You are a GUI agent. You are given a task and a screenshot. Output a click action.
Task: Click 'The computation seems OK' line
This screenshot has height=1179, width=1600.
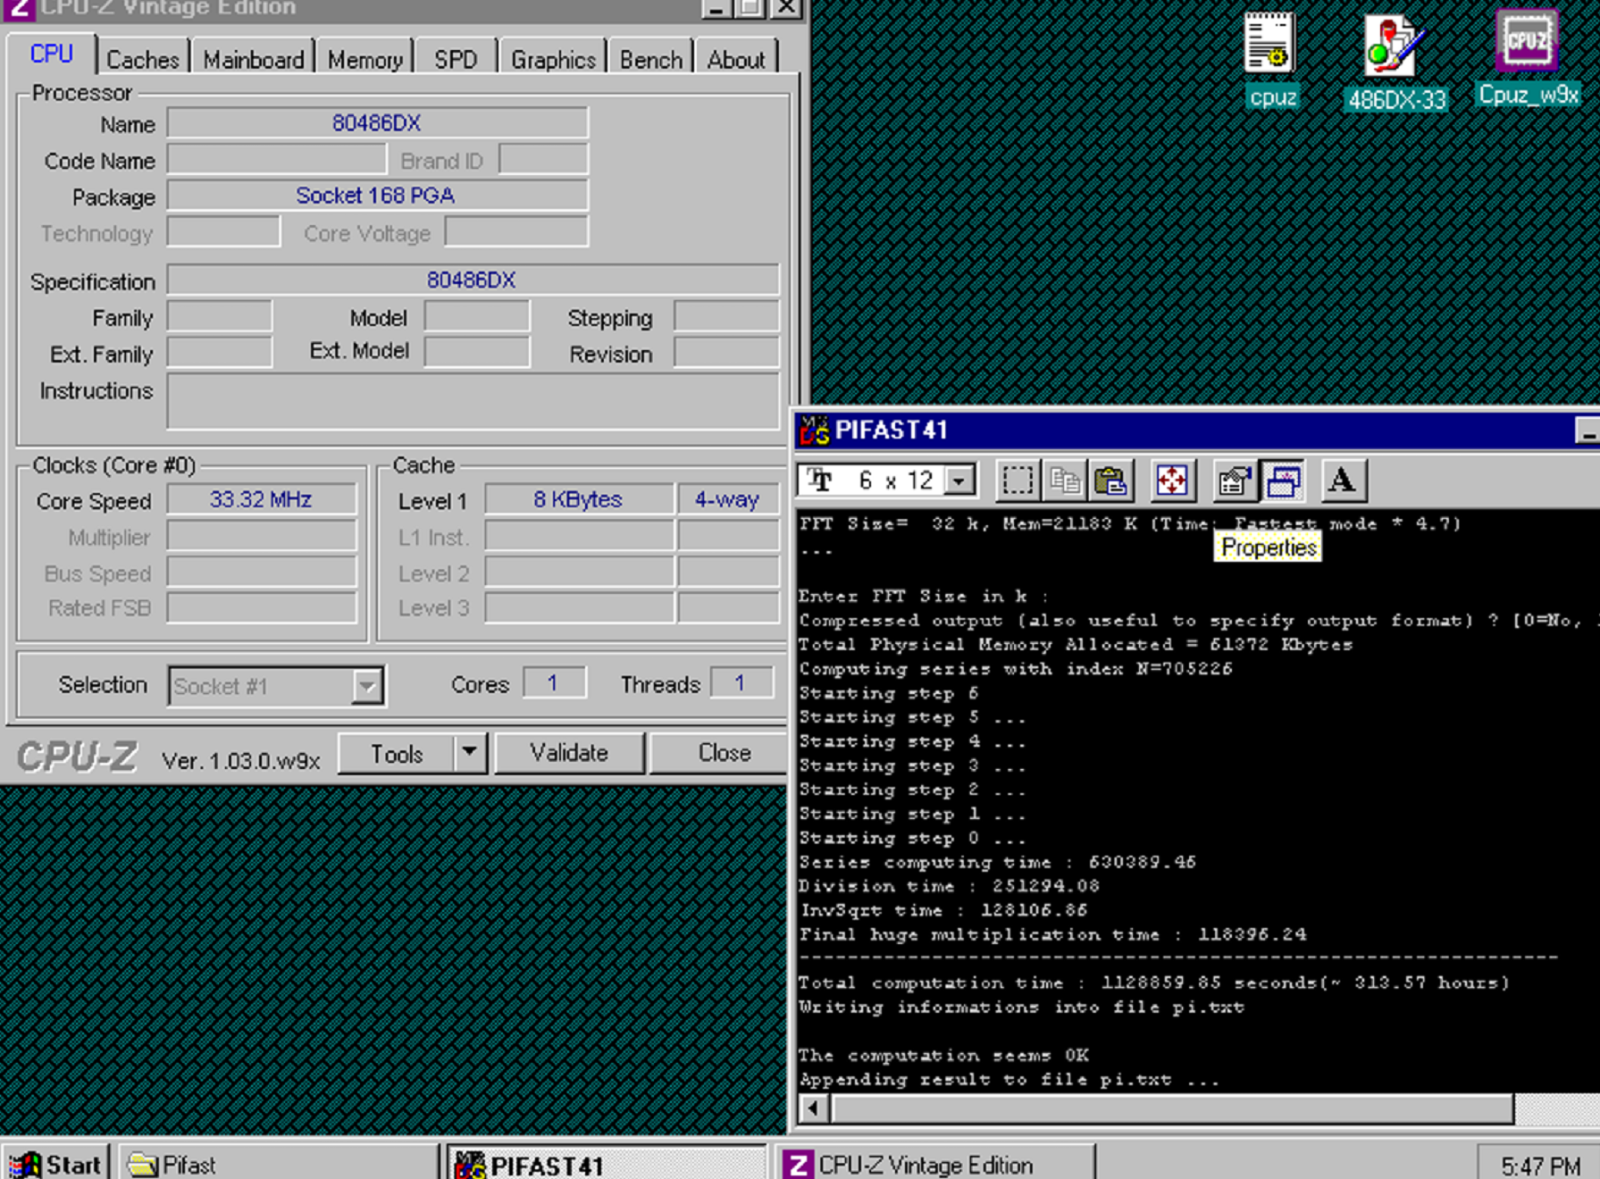[943, 1055]
